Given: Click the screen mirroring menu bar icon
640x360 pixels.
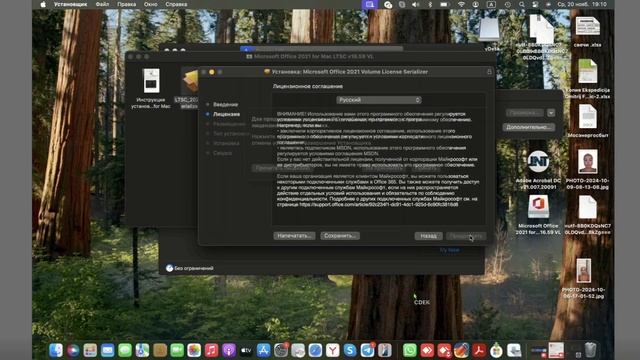Looking at the screenshot, I should pyautogui.click(x=370, y=4).
